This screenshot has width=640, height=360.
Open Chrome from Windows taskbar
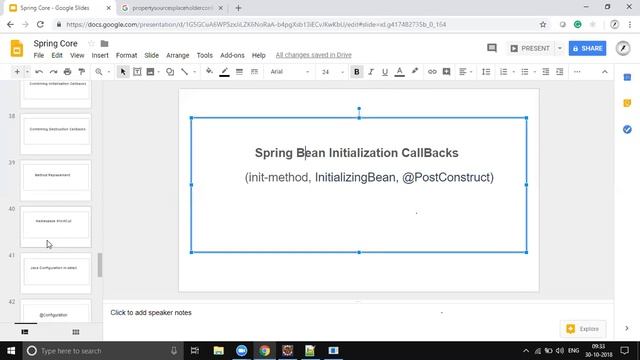click(x=264, y=351)
